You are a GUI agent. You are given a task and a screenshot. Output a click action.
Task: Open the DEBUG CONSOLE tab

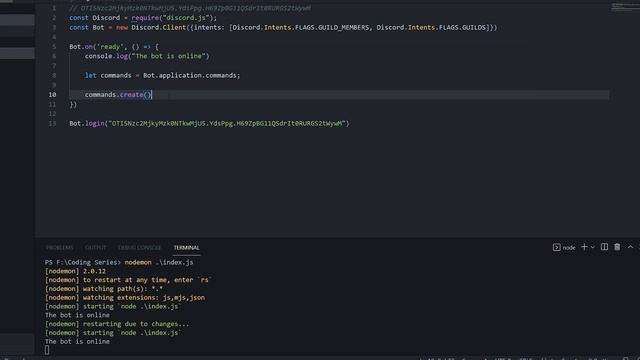tap(139, 248)
